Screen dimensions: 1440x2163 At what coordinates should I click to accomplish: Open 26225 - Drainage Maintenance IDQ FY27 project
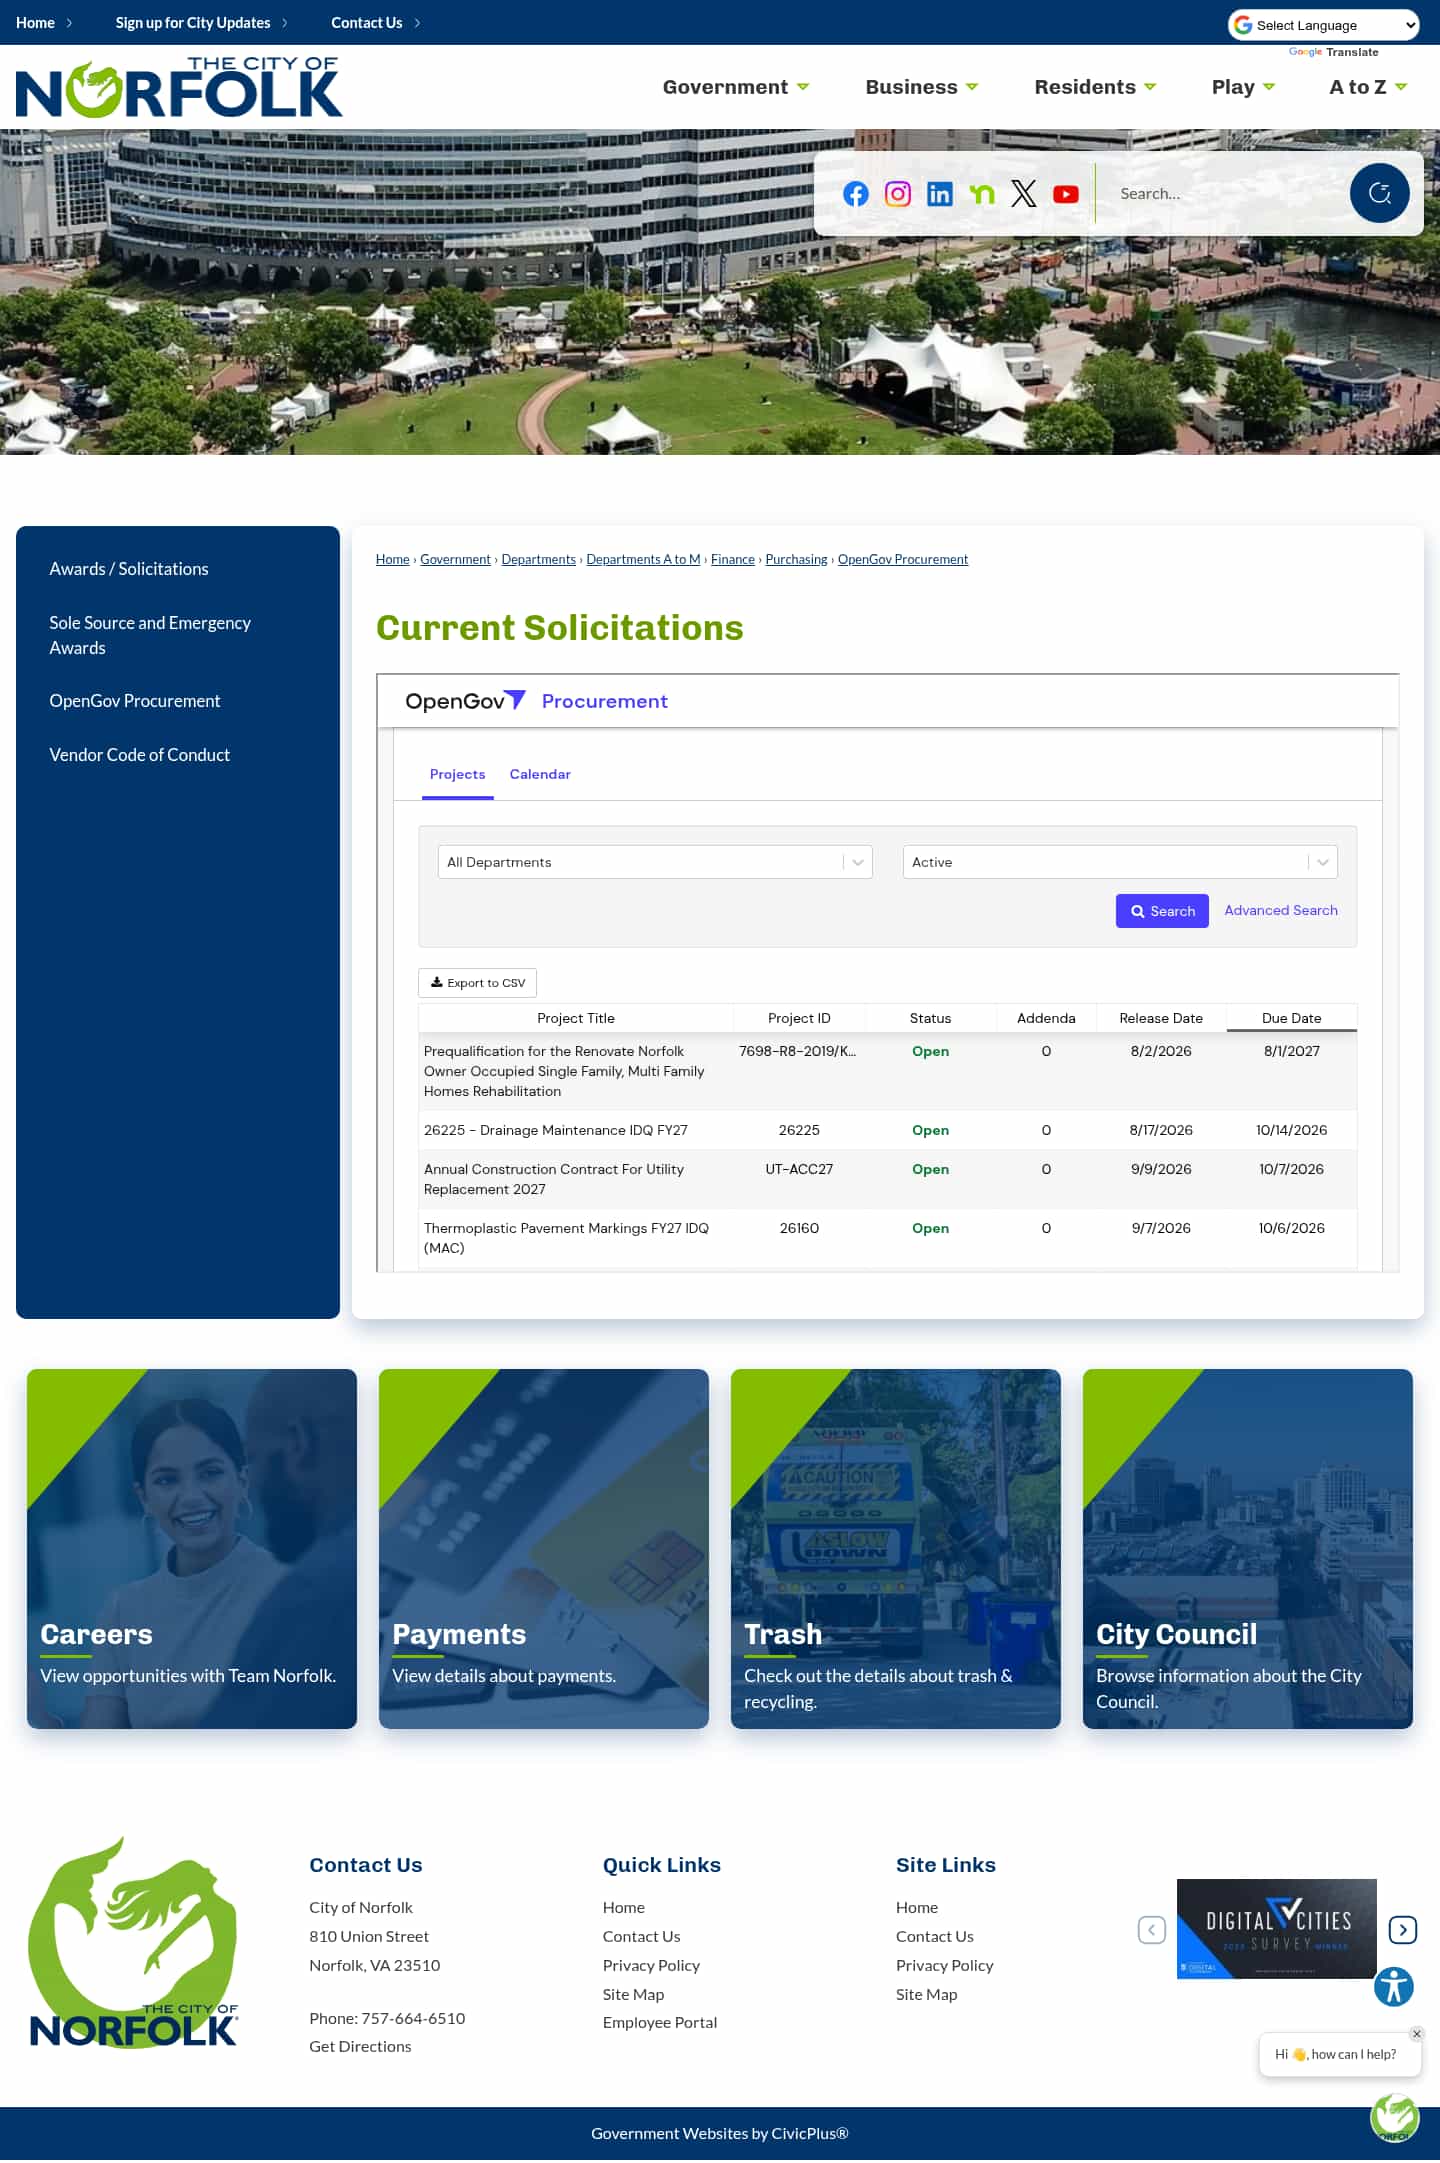tap(556, 1130)
